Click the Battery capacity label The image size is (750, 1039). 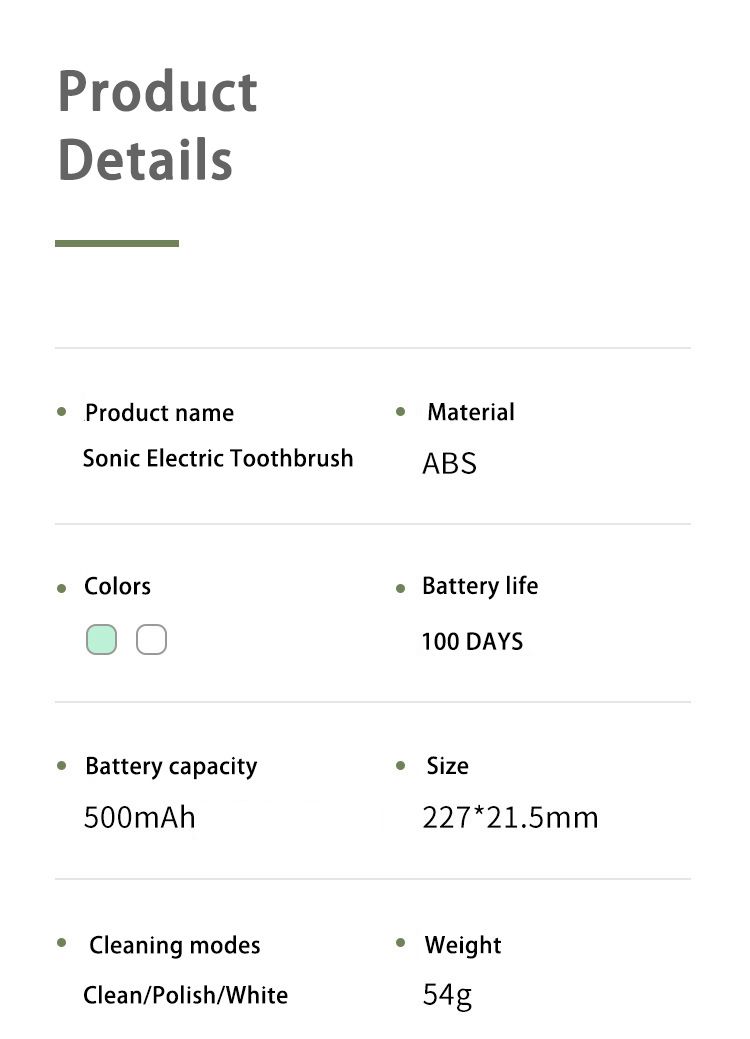171,767
